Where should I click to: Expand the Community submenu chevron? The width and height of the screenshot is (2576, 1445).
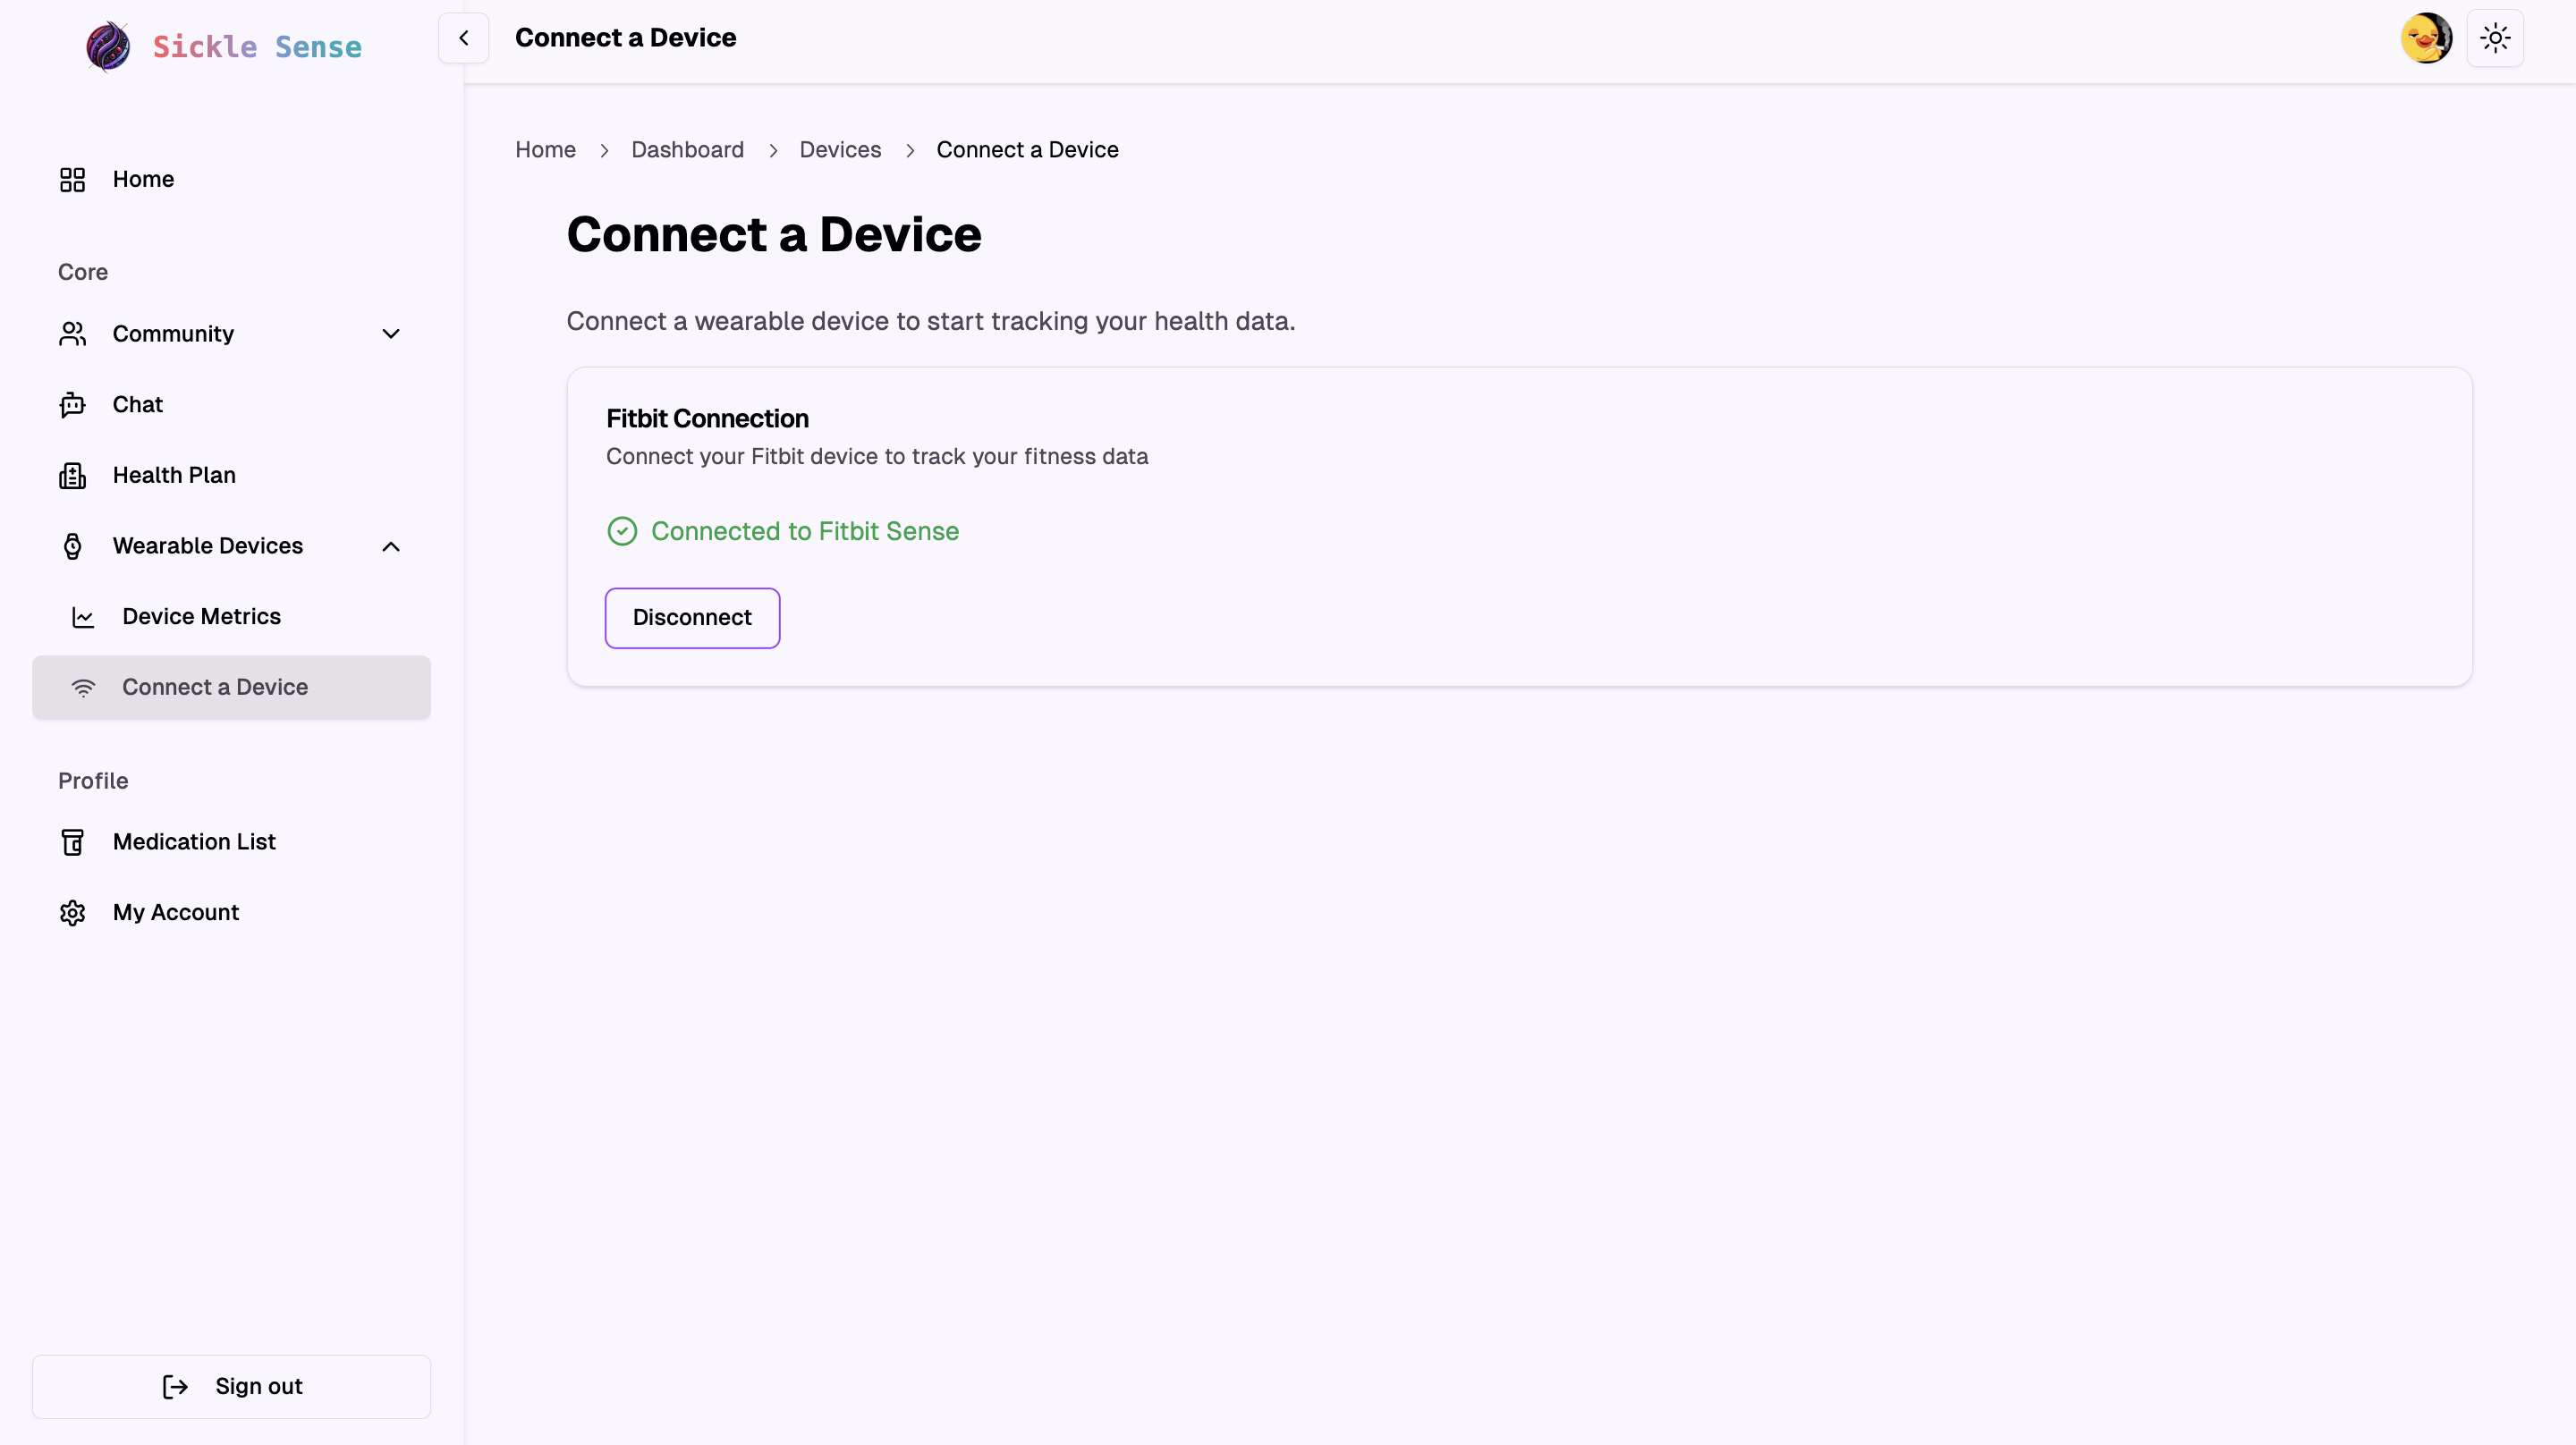tap(391, 334)
